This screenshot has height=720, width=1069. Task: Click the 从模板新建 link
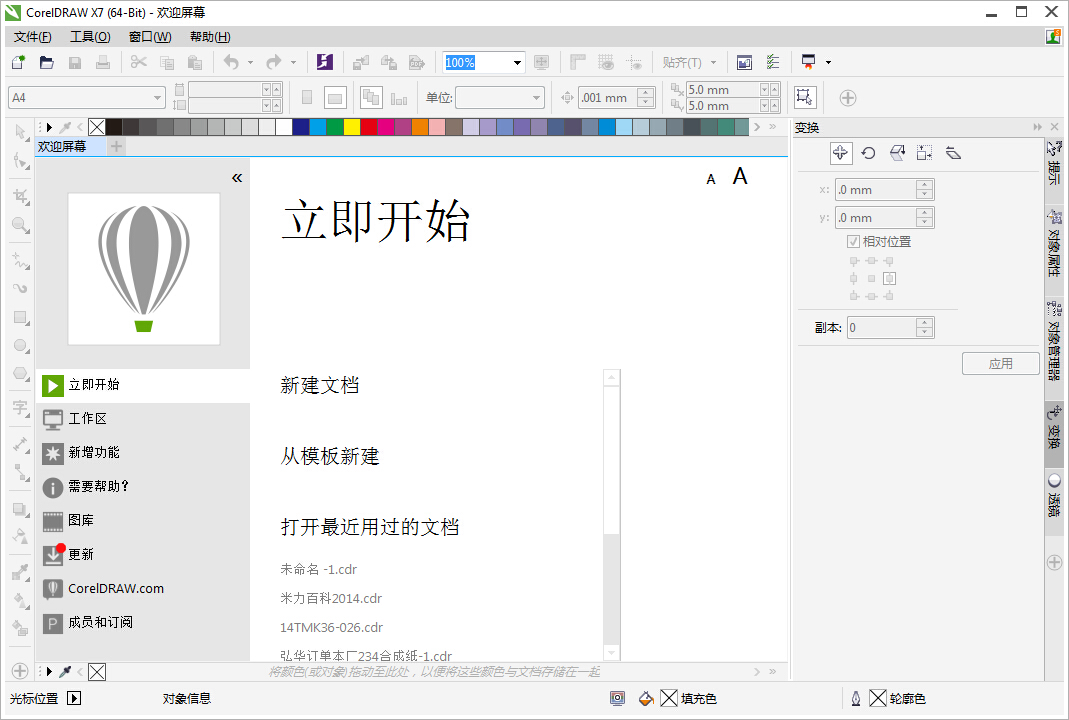pyautogui.click(x=330, y=456)
